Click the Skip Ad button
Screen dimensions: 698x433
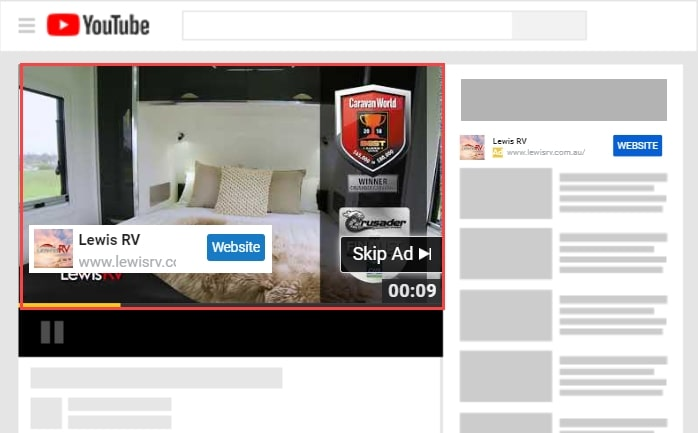[x=391, y=254]
